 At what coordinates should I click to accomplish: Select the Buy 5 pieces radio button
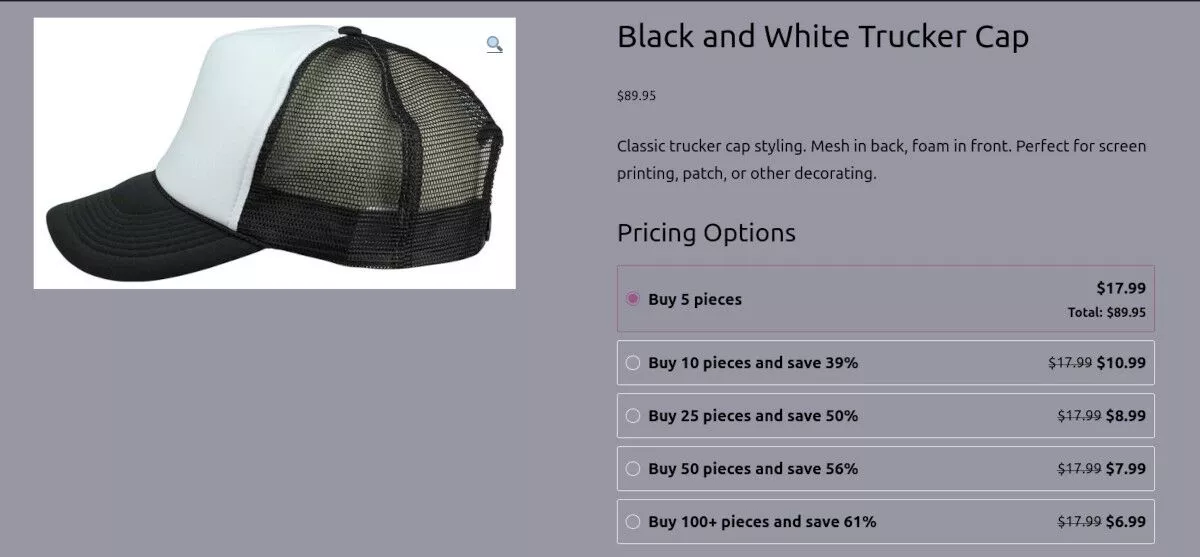pos(633,299)
